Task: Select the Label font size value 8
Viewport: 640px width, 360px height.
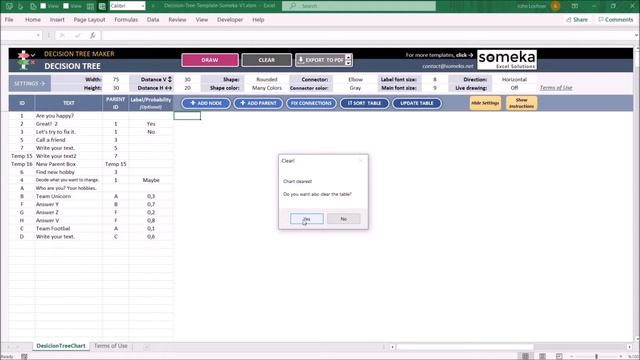Action: point(434,80)
